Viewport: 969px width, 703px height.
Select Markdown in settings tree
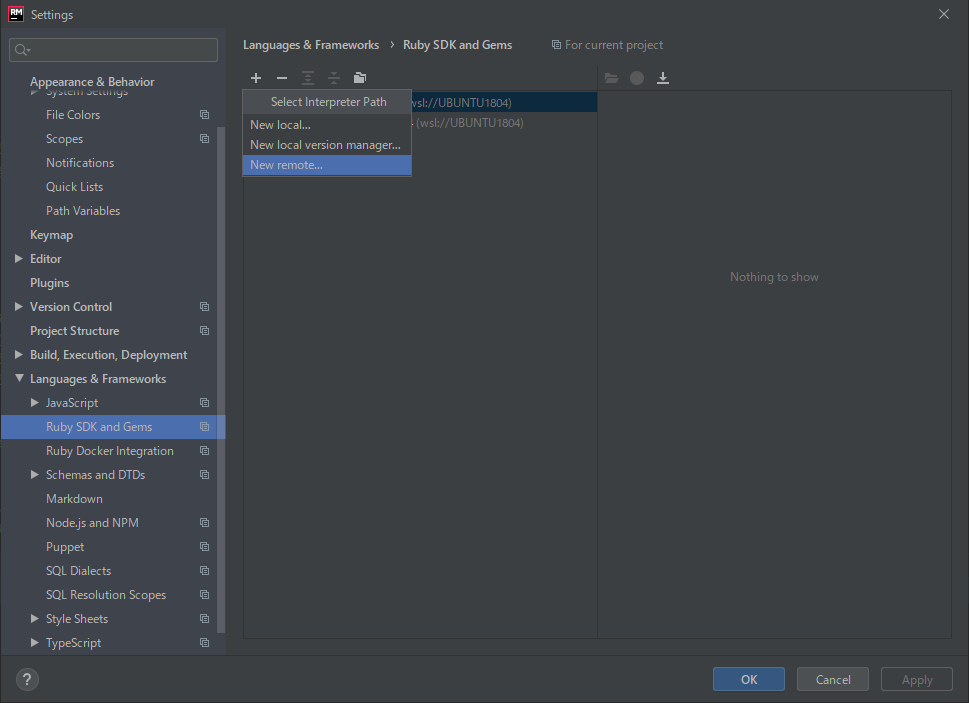pyautogui.click(x=74, y=499)
